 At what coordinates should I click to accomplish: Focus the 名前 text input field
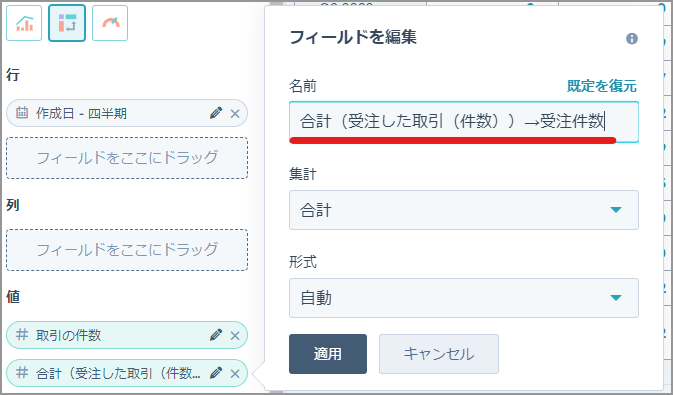[464, 122]
